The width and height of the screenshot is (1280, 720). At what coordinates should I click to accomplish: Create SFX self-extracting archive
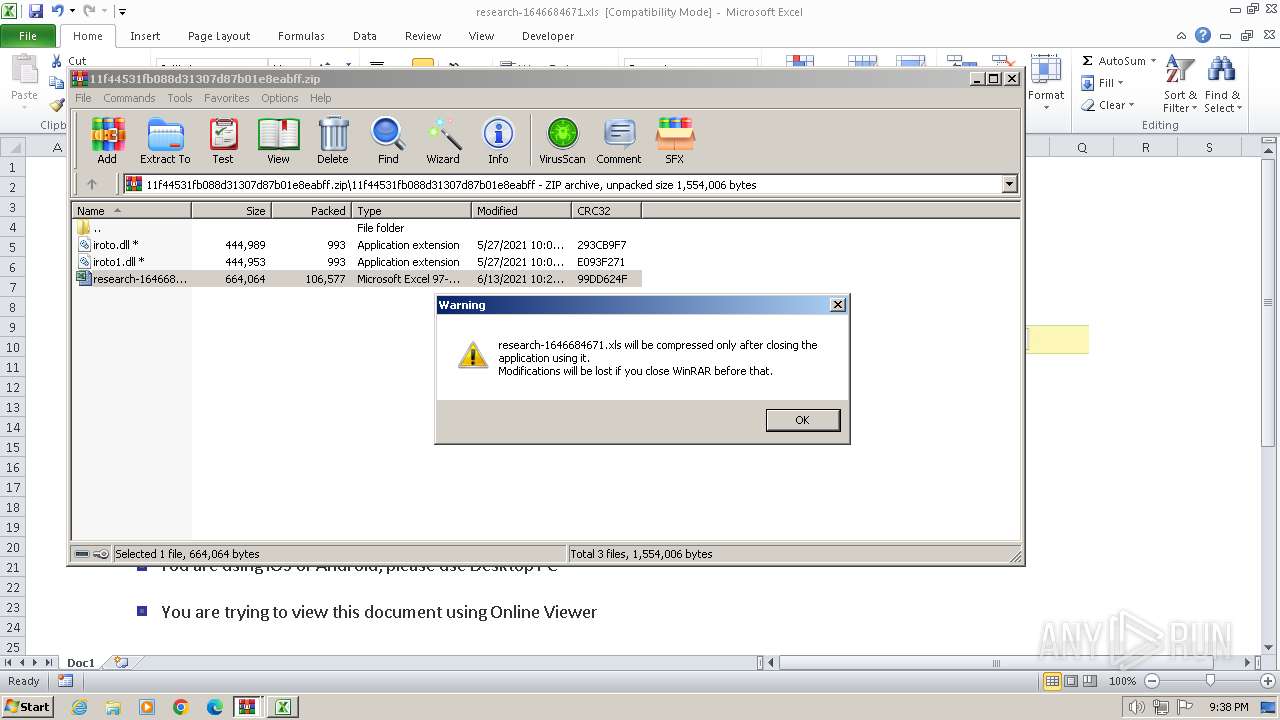(675, 140)
